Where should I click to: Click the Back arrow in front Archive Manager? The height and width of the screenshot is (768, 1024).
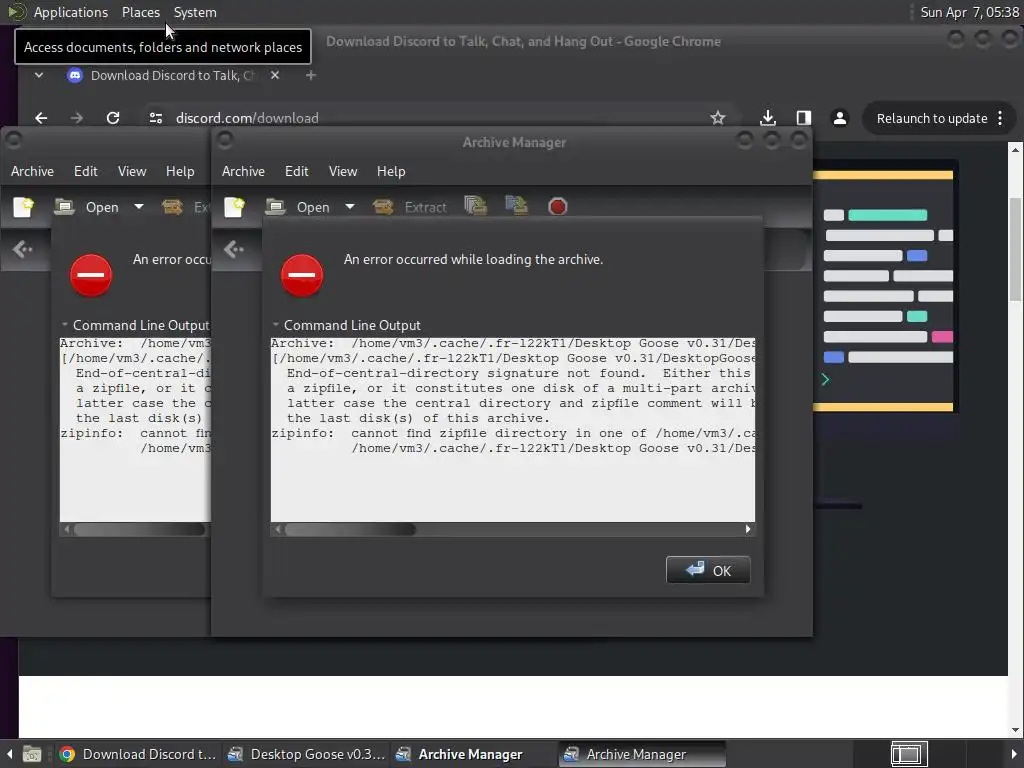pyautogui.click(x=233, y=249)
